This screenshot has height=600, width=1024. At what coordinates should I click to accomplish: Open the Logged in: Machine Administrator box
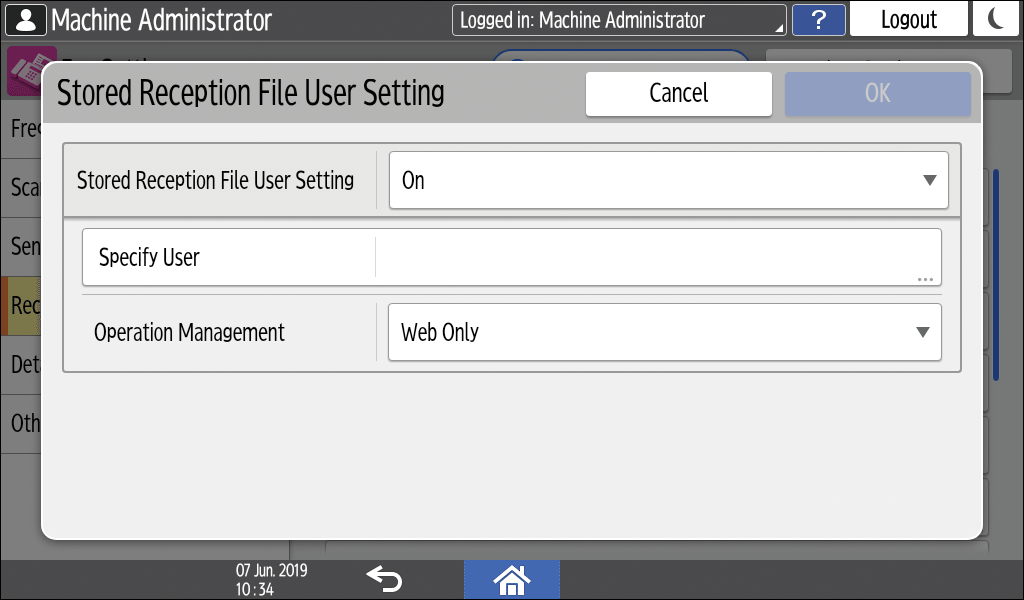[x=618, y=20]
